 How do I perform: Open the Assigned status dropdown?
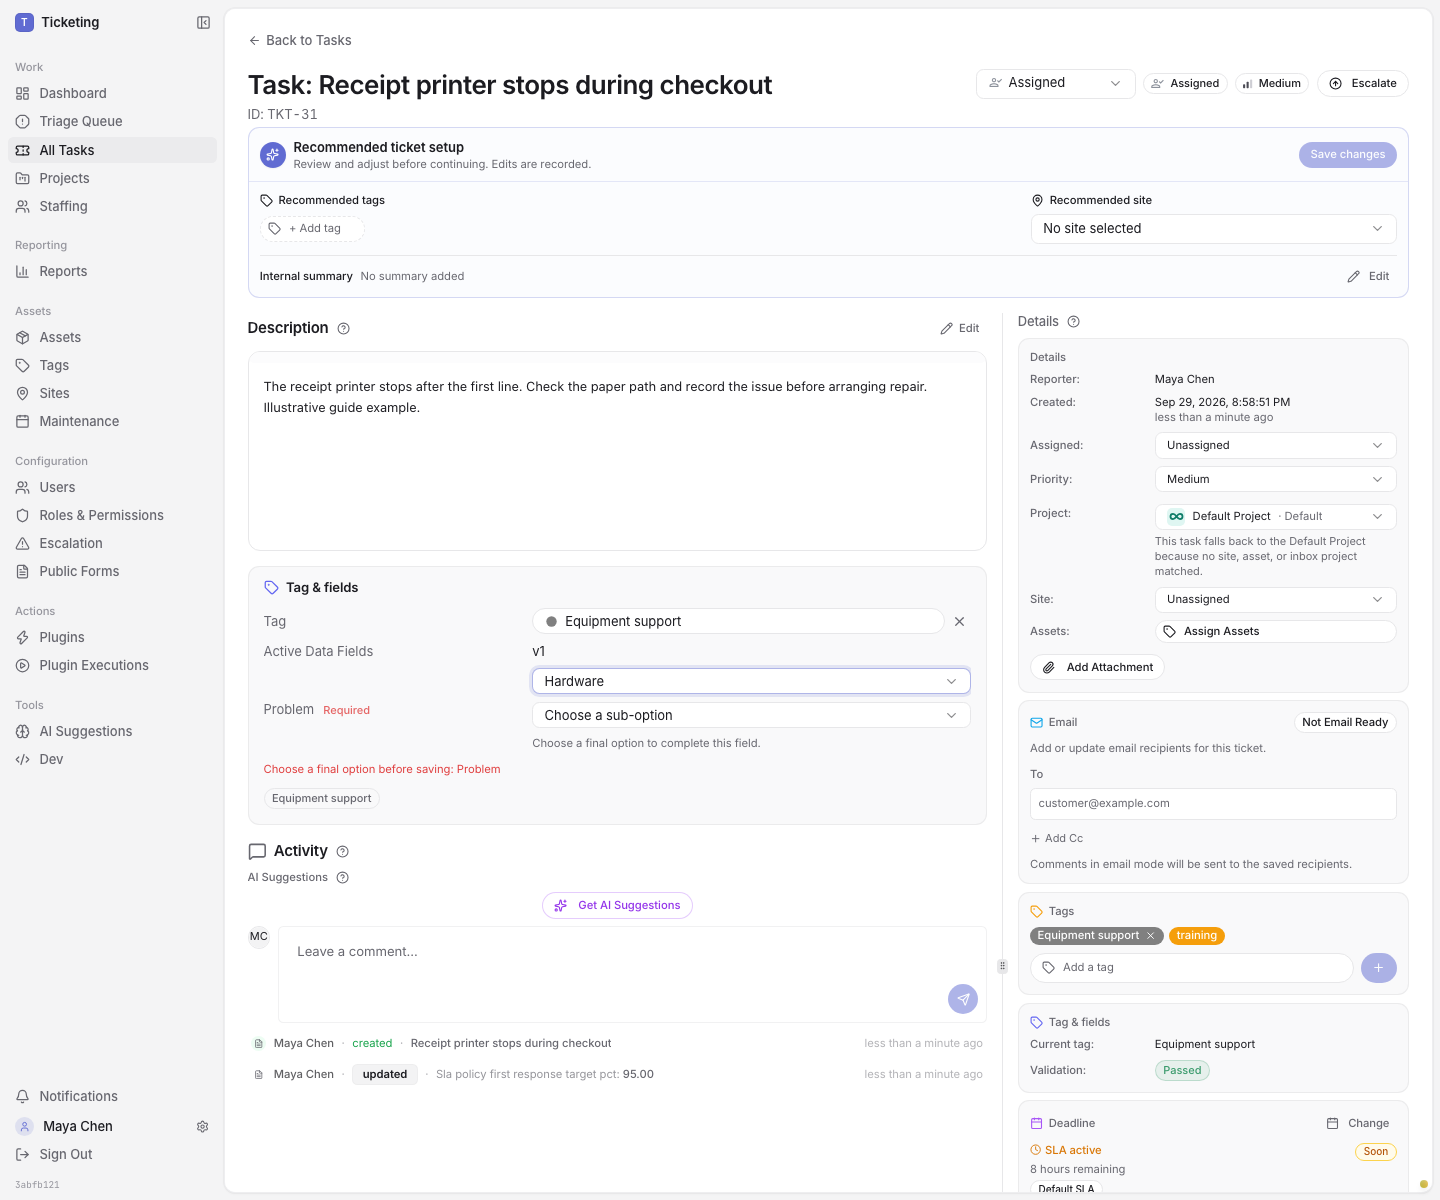point(1055,83)
